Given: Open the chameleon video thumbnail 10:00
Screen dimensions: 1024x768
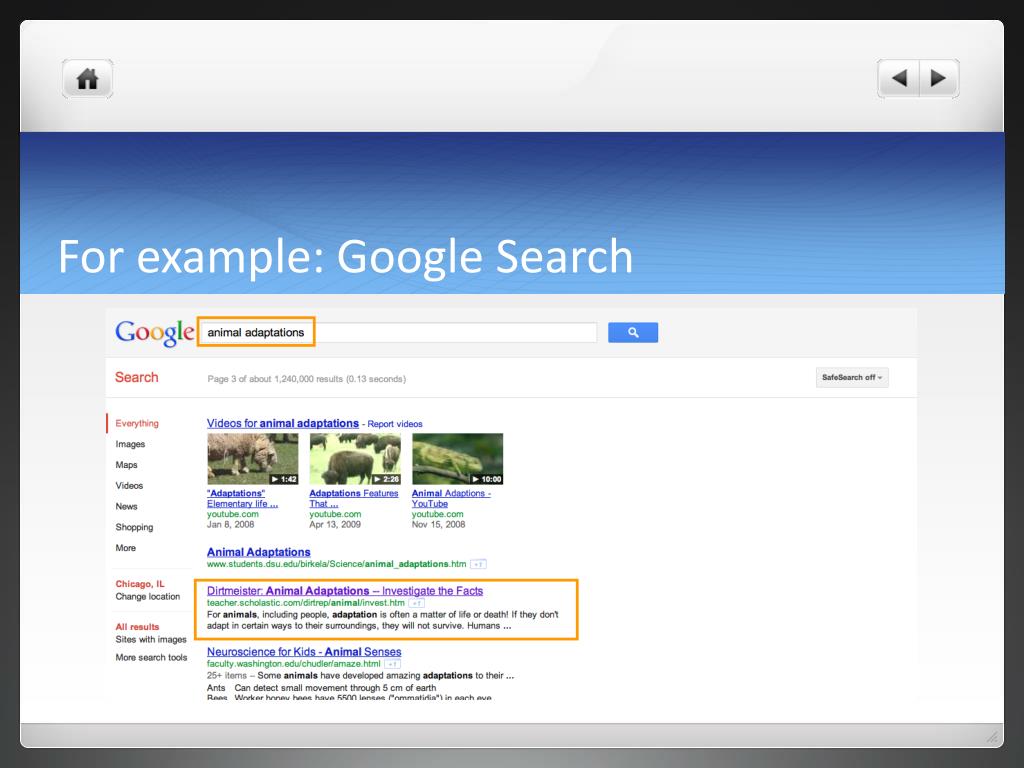Looking at the screenshot, I should tap(457, 459).
